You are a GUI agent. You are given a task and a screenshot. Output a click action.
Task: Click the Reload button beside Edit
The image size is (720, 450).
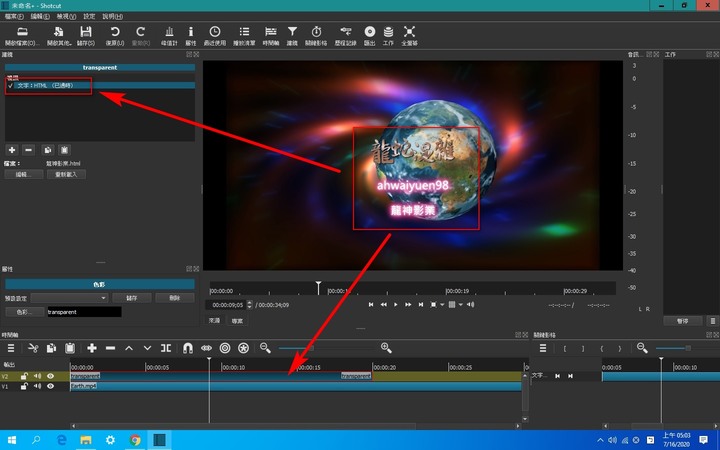pos(66,174)
